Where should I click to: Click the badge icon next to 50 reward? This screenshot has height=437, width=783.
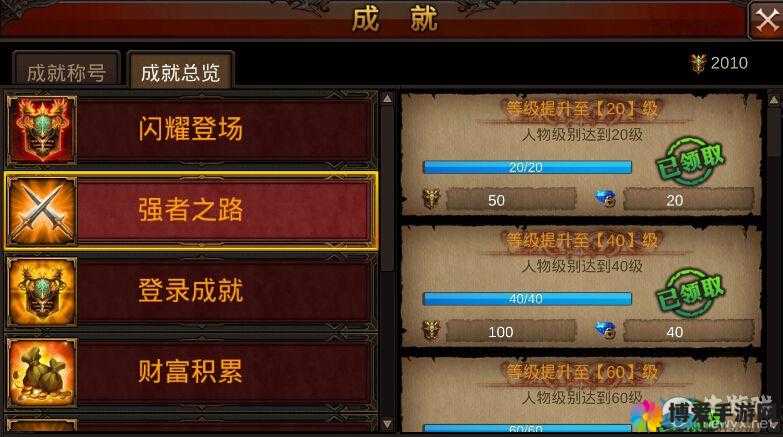tap(431, 199)
